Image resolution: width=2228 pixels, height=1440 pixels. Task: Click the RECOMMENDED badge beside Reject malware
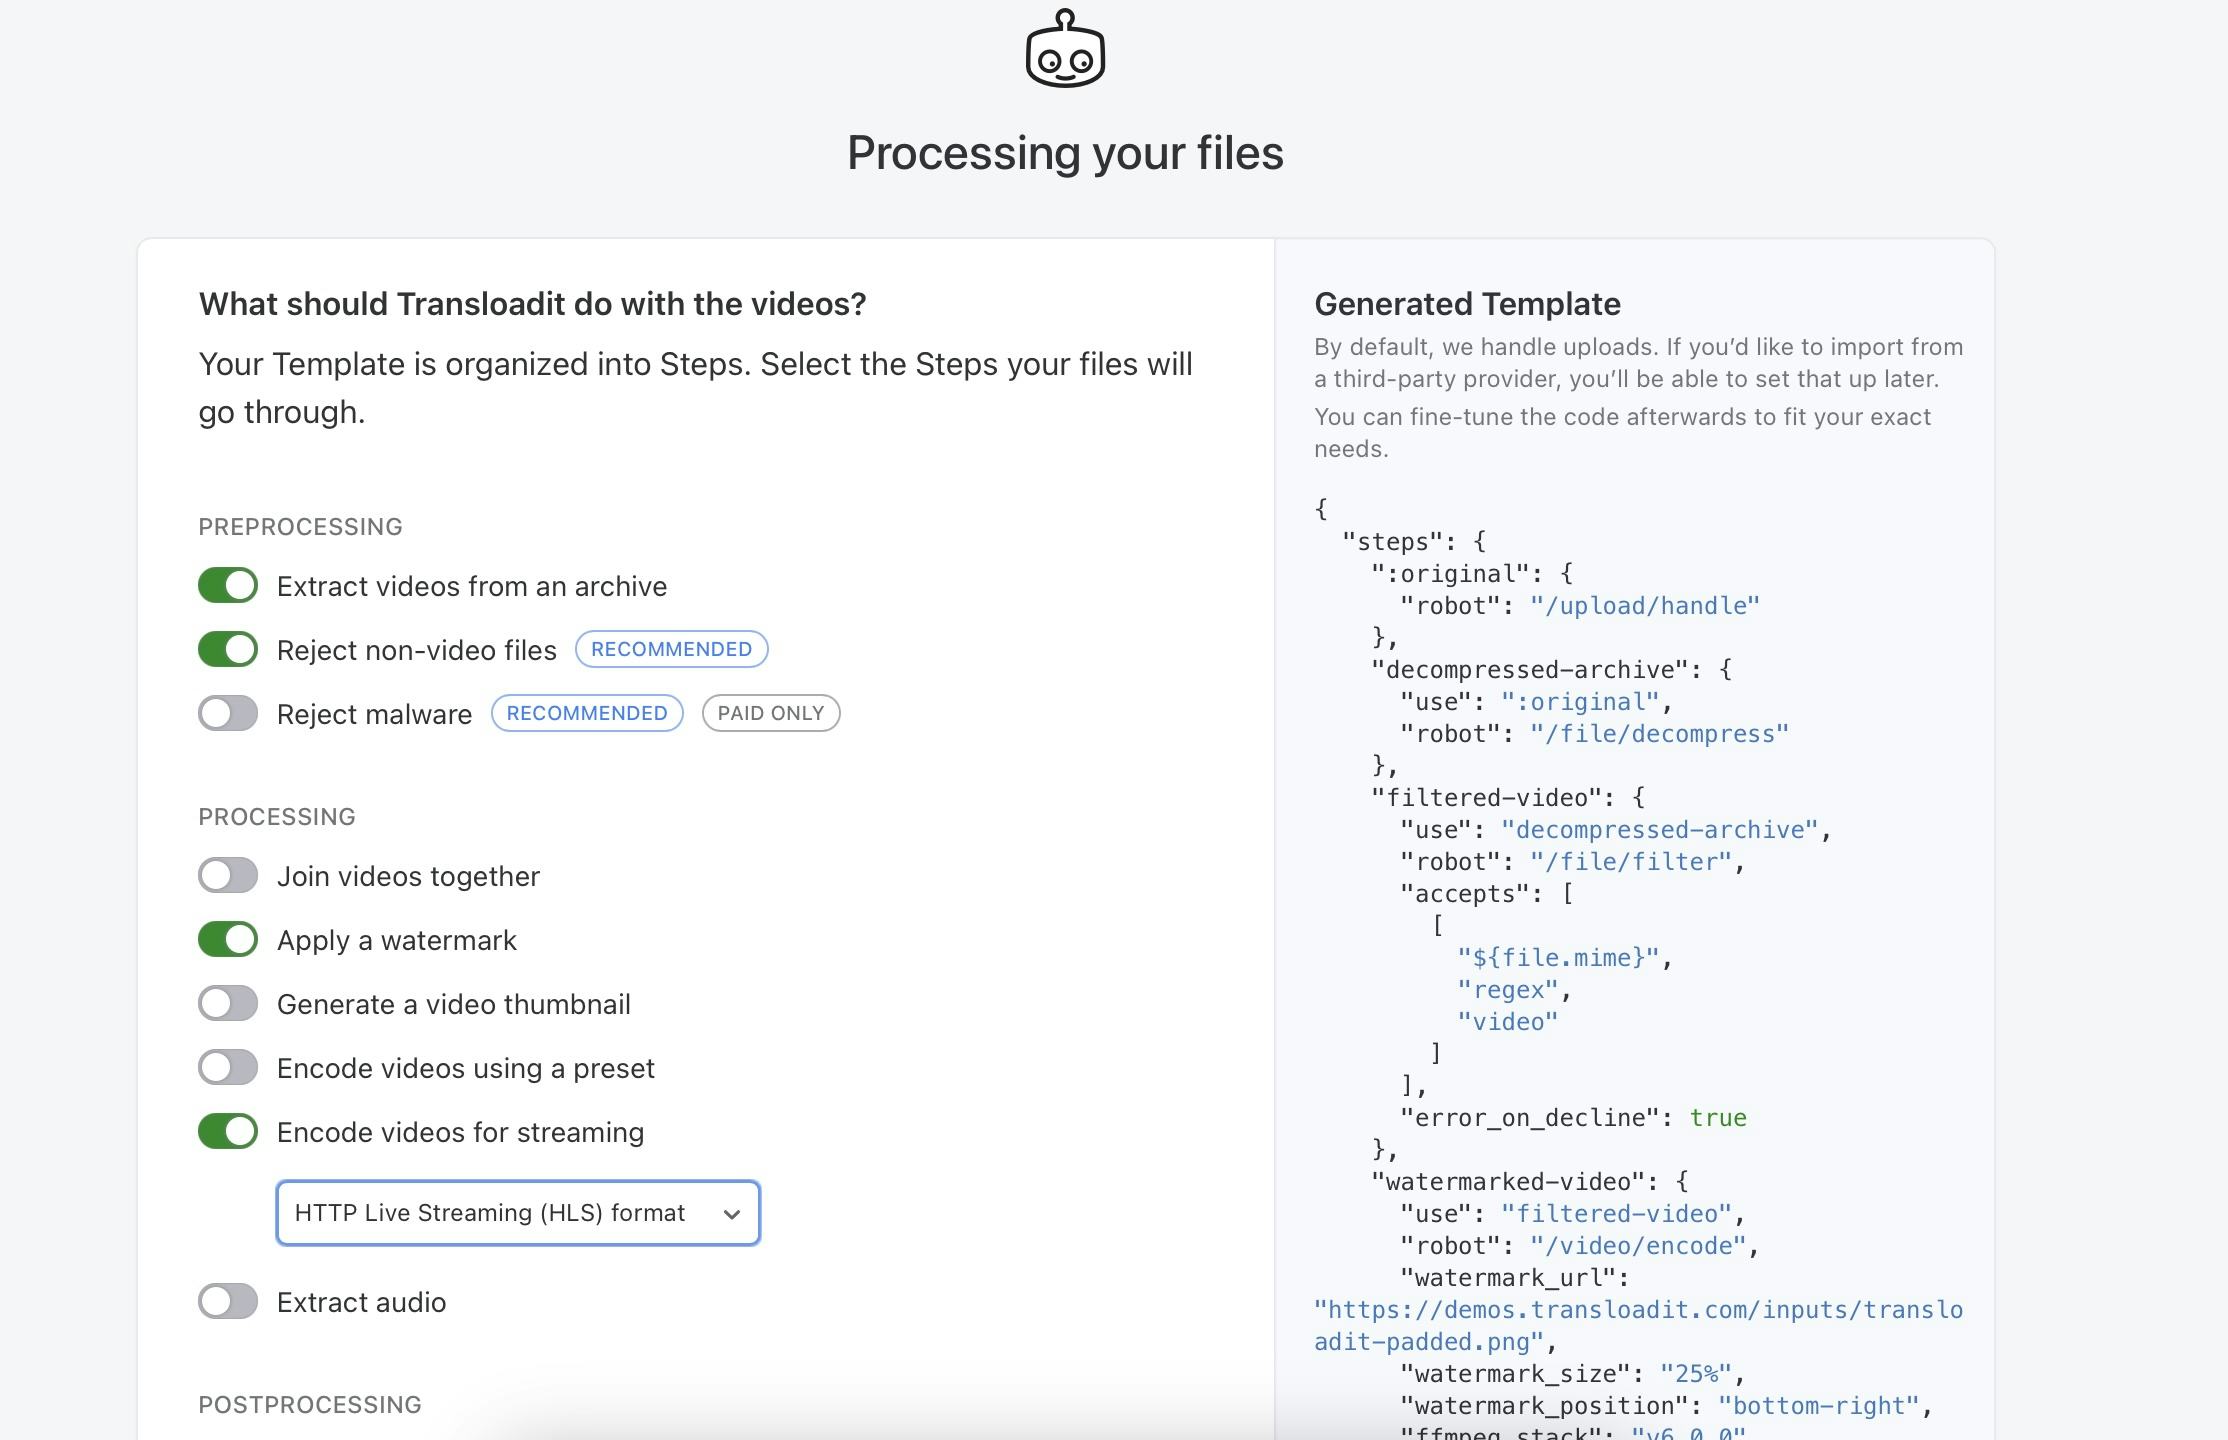point(587,712)
